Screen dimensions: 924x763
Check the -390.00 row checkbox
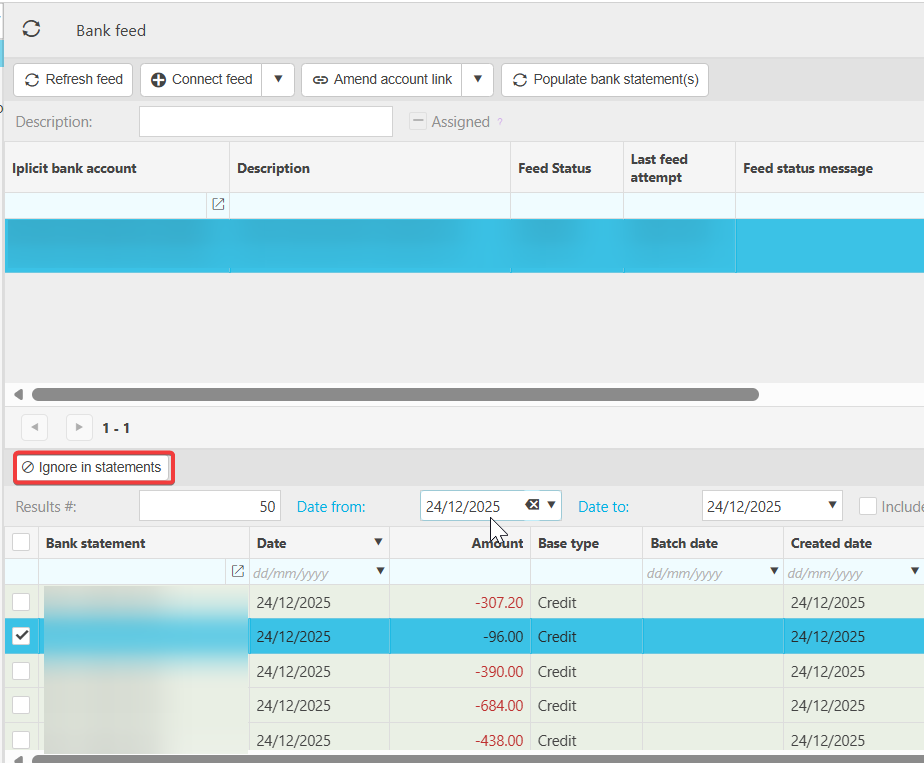21,671
